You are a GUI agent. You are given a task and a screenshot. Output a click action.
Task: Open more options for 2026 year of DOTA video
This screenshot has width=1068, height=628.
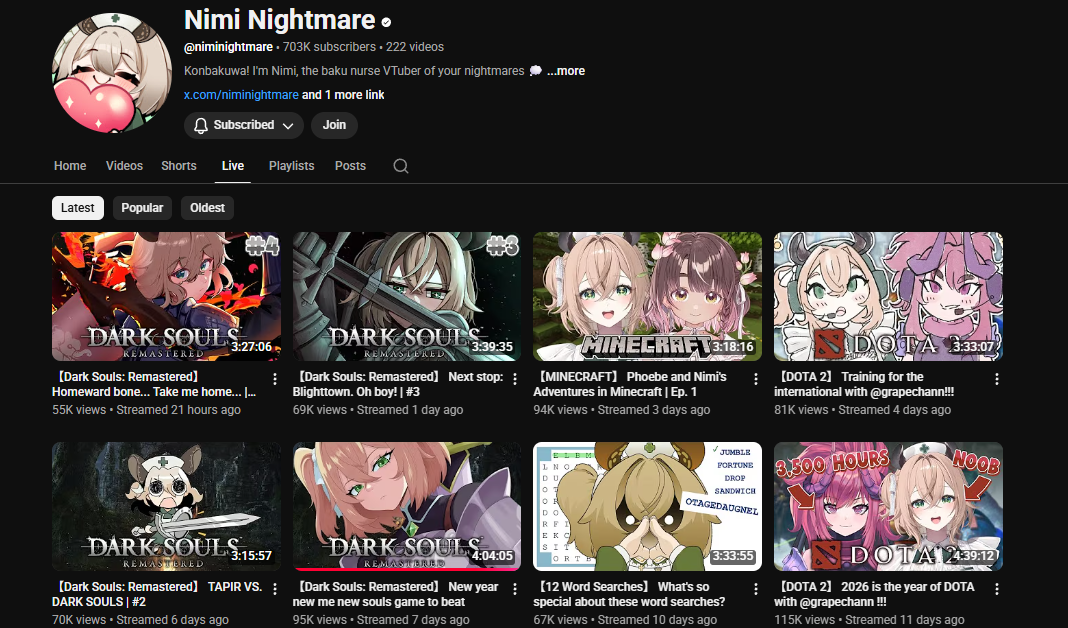click(996, 589)
